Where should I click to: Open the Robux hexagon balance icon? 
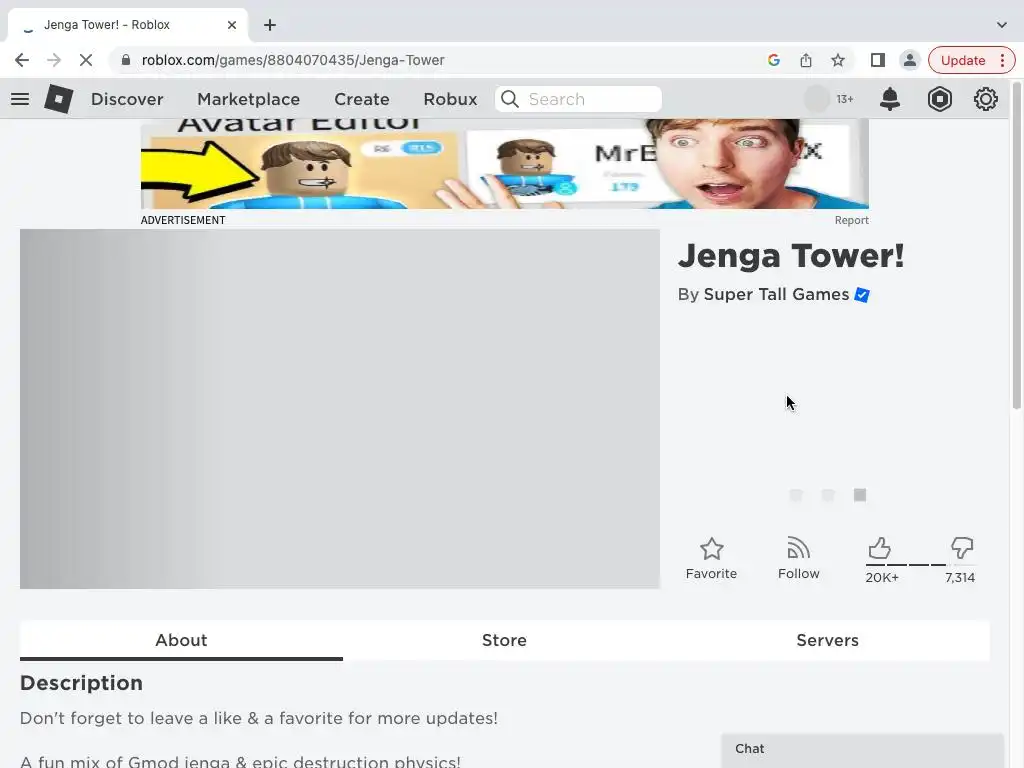coord(939,99)
